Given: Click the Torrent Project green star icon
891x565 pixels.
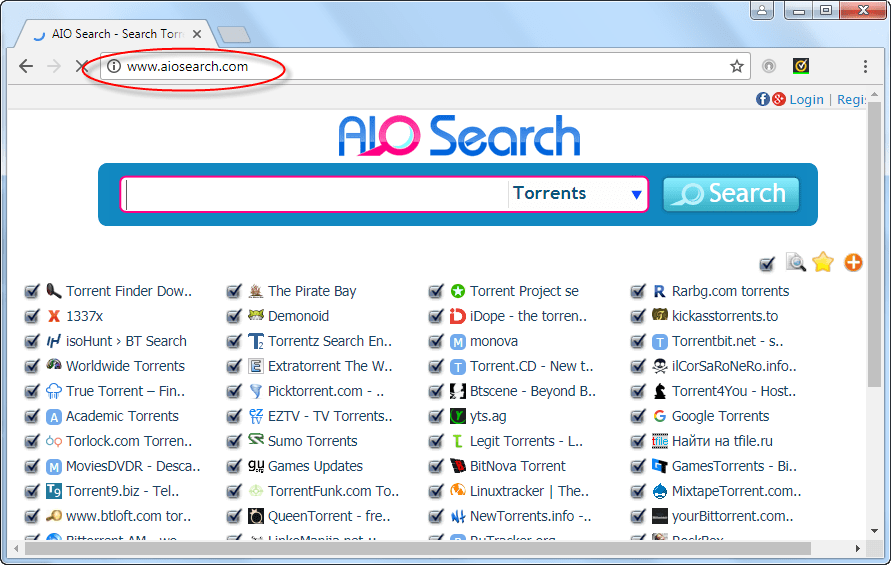Looking at the screenshot, I should 457,291.
